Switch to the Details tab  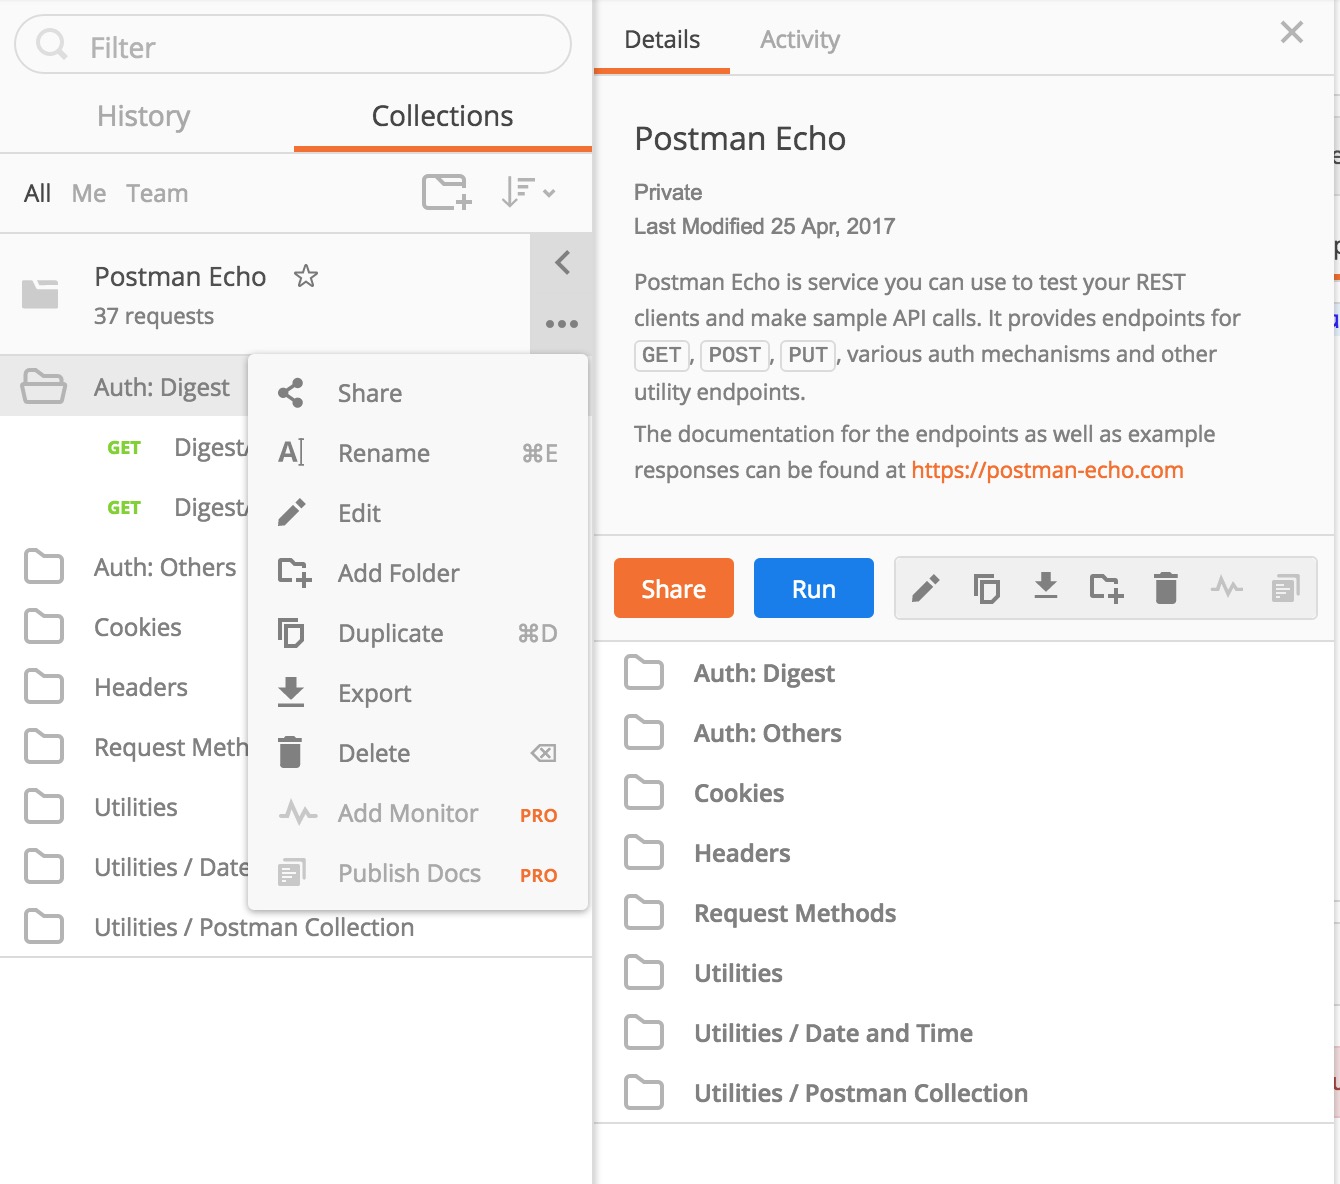(x=662, y=39)
